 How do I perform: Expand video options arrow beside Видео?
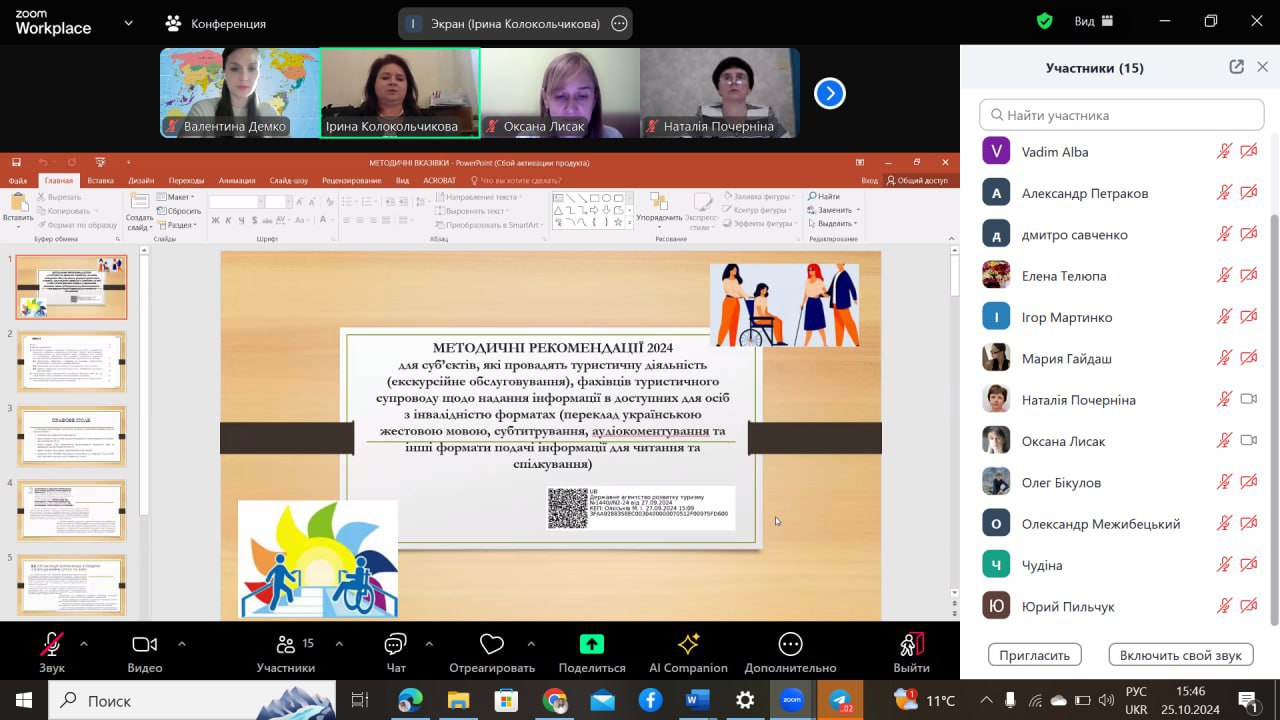pyautogui.click(x=181, y=644)
